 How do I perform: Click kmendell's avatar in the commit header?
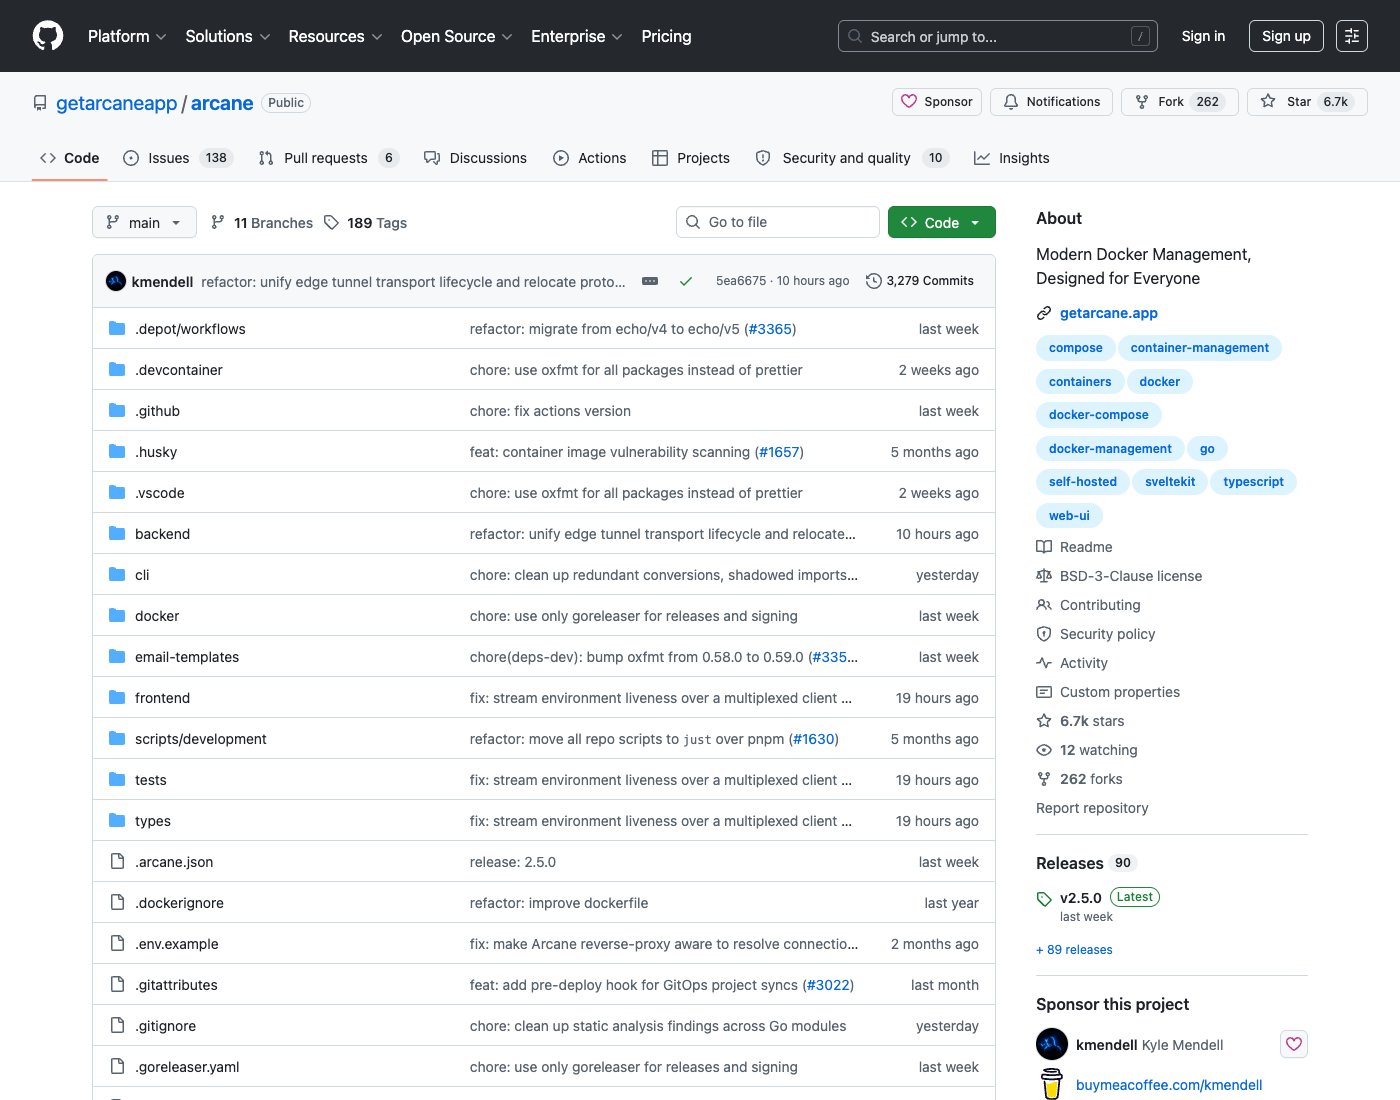[x=116, y=281]
